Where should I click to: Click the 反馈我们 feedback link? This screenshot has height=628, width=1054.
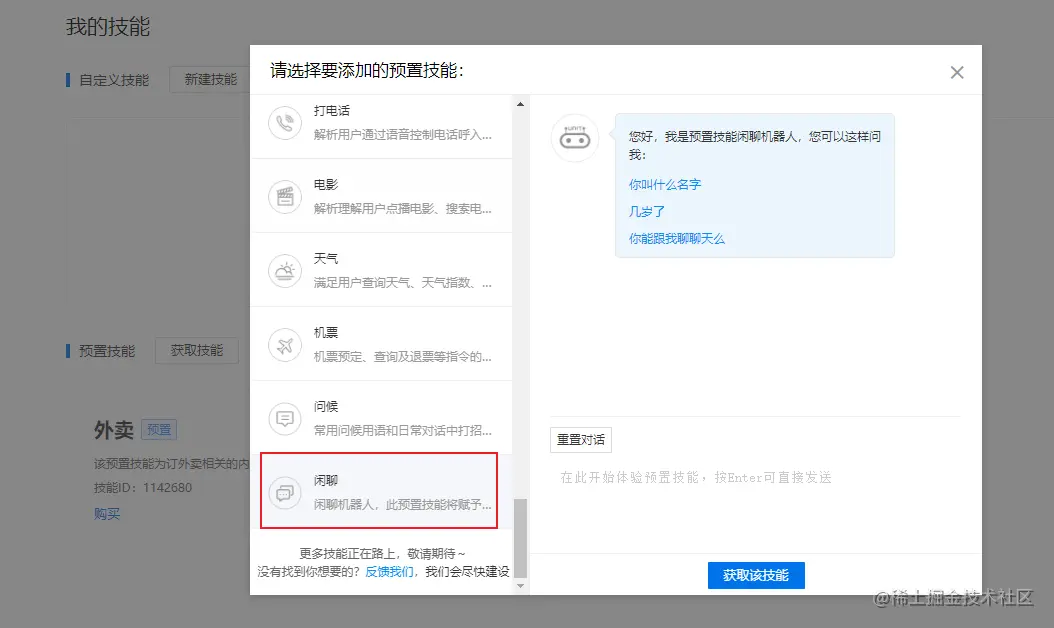click(x=389, y=572)
